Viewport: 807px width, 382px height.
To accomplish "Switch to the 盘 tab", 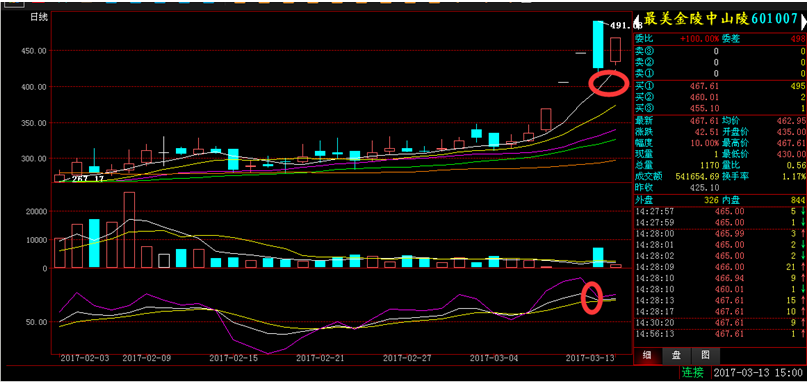I will [675, 355].
